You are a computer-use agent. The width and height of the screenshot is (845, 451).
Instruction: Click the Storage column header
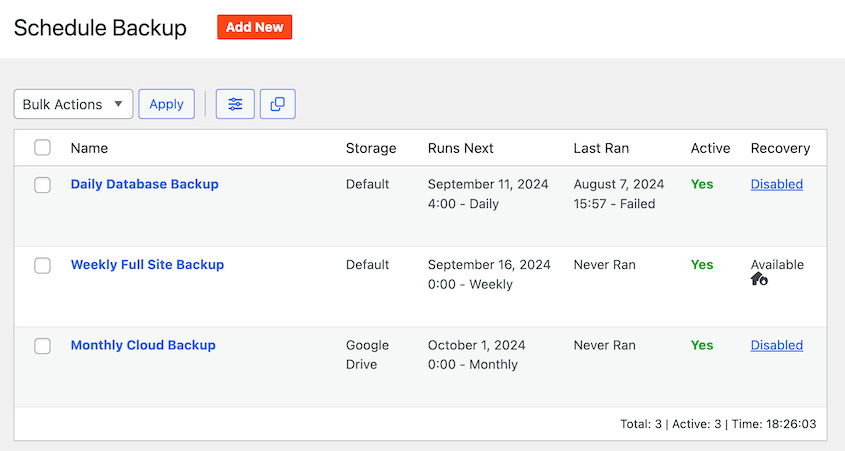pos(371,148)
